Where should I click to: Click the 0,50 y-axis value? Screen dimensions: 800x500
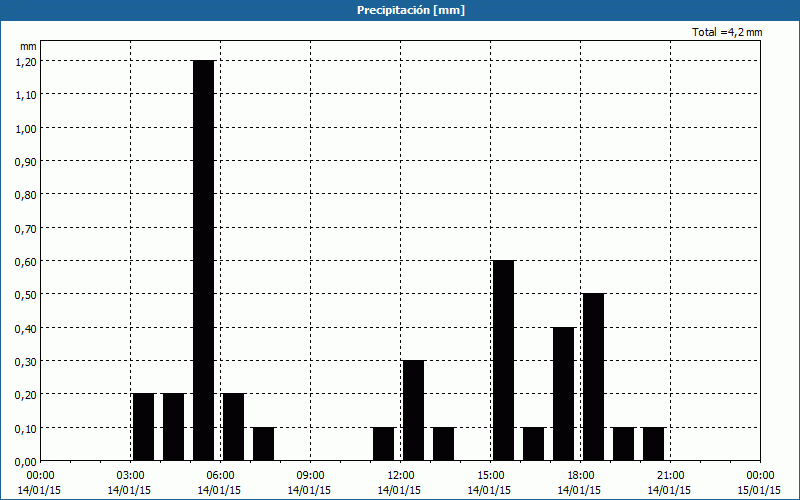coord(26,295)
